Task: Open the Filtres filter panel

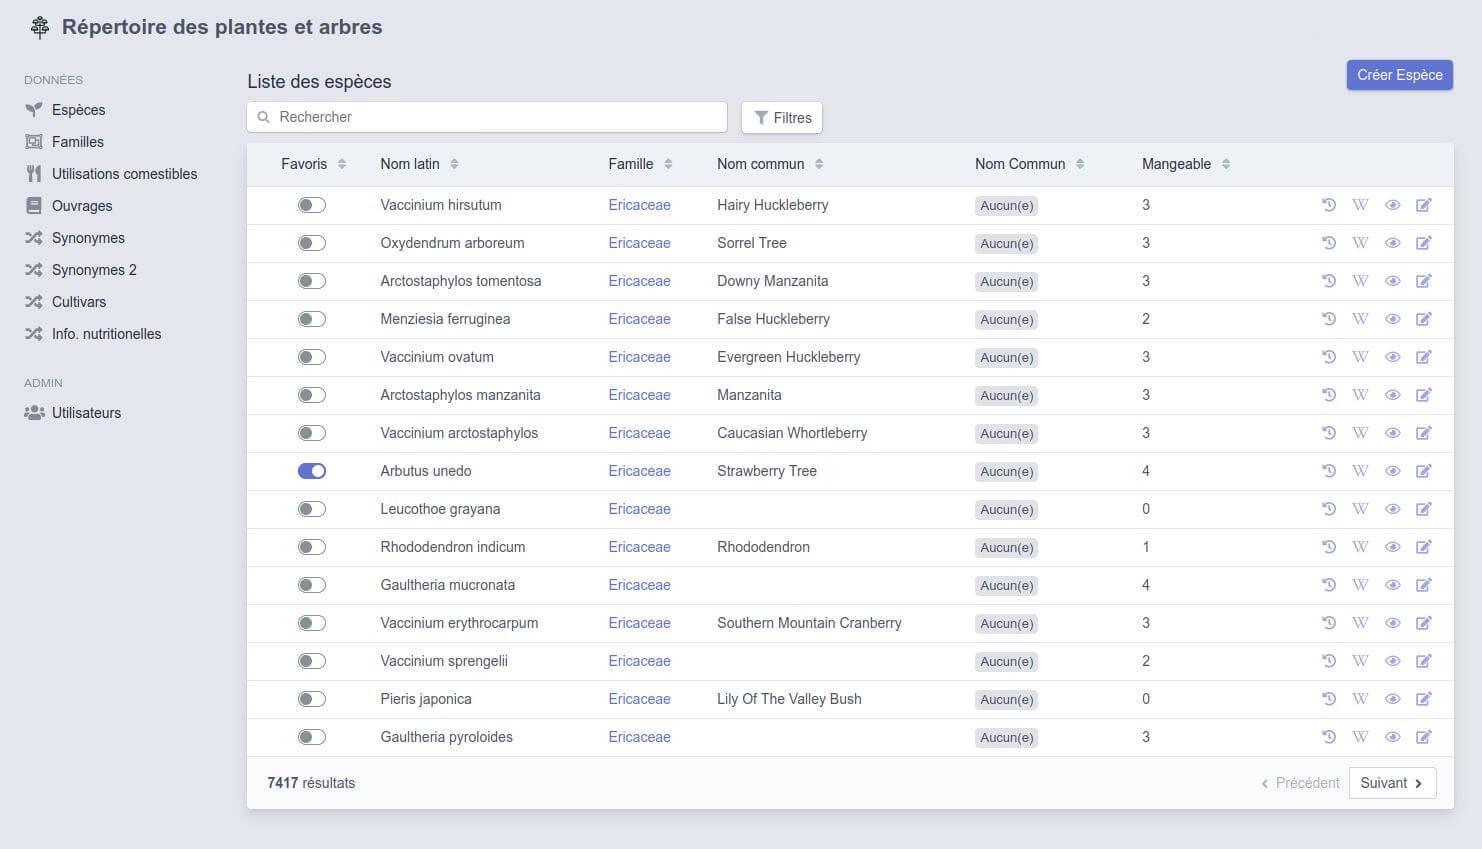Action: [782, 118]
